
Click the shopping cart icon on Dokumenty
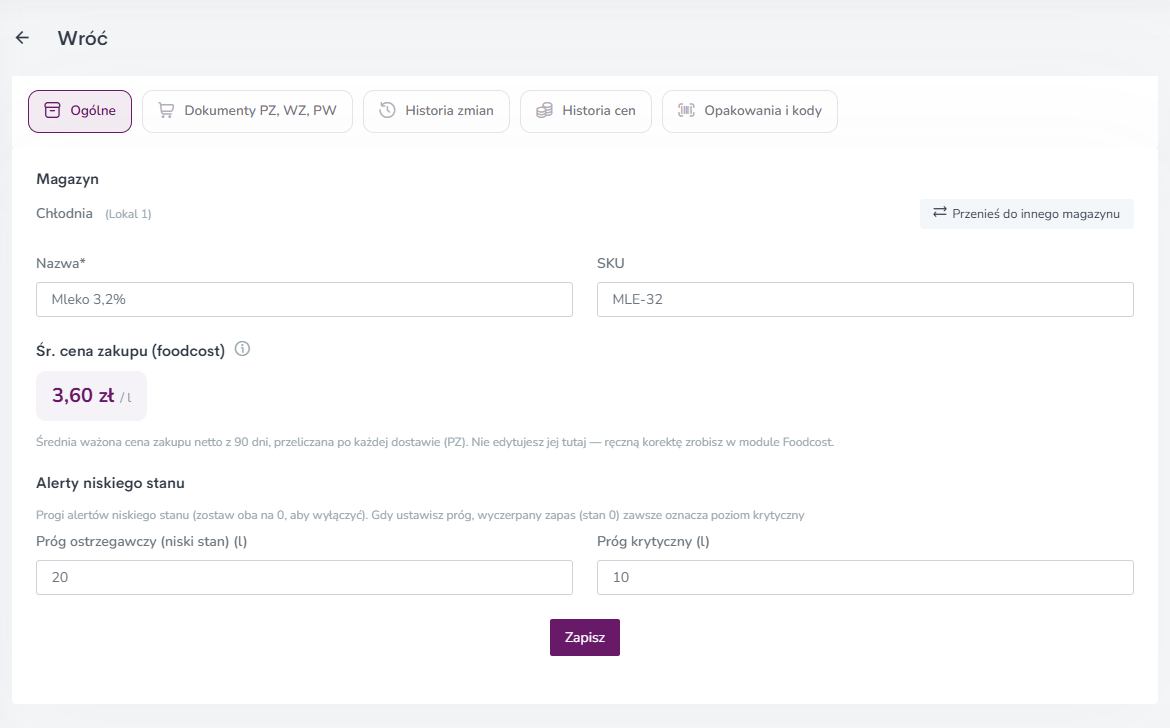(166, 110)
